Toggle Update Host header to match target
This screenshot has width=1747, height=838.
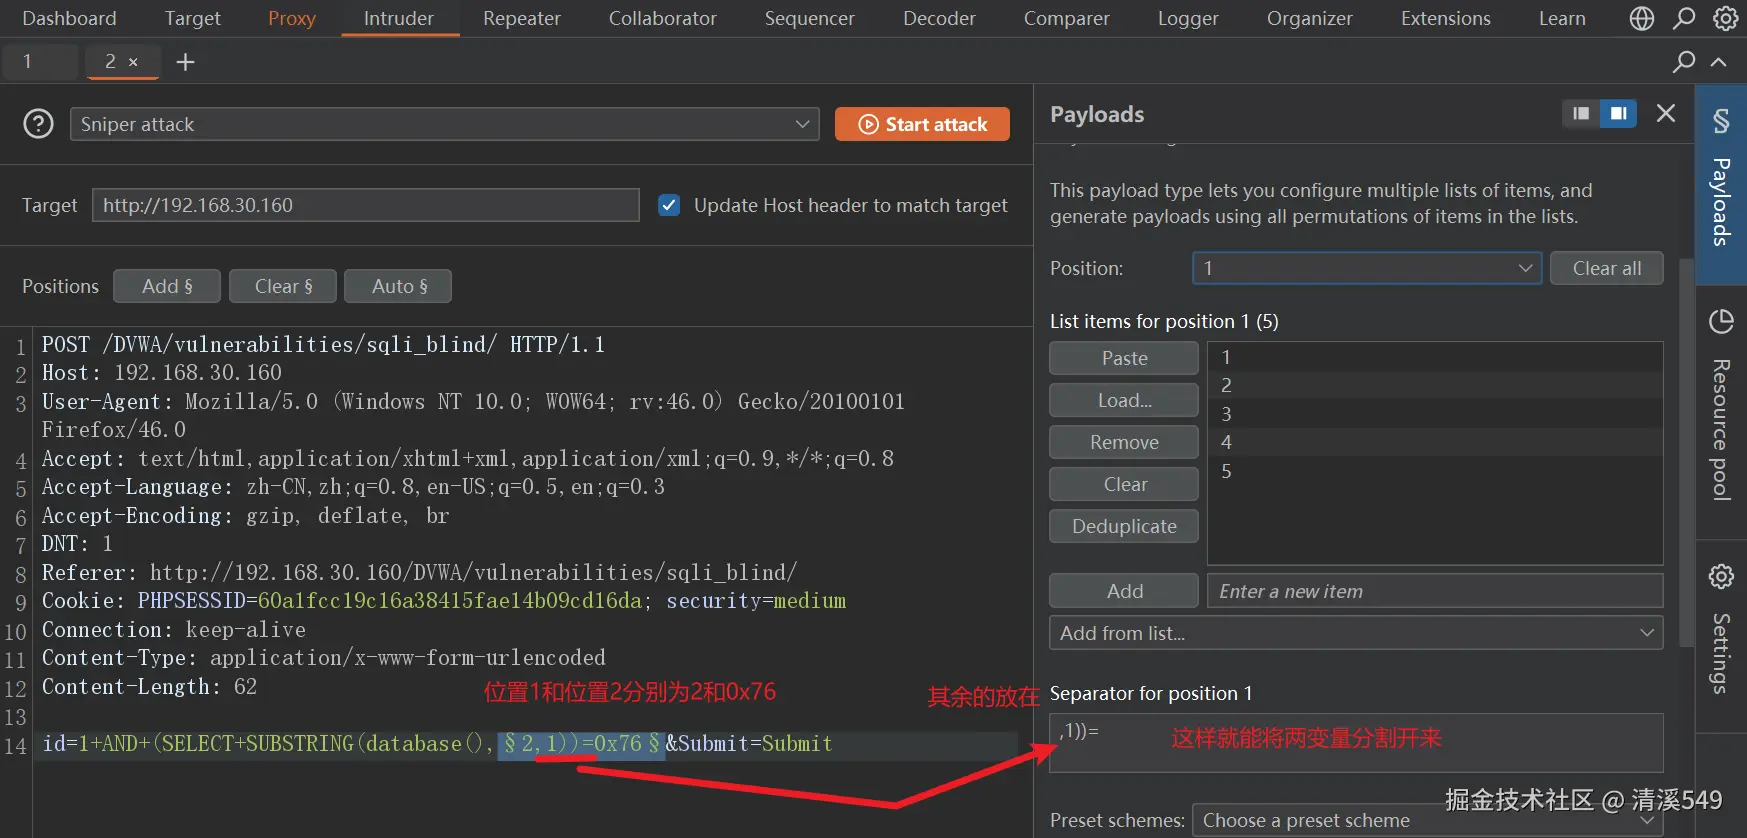[669, 205]
